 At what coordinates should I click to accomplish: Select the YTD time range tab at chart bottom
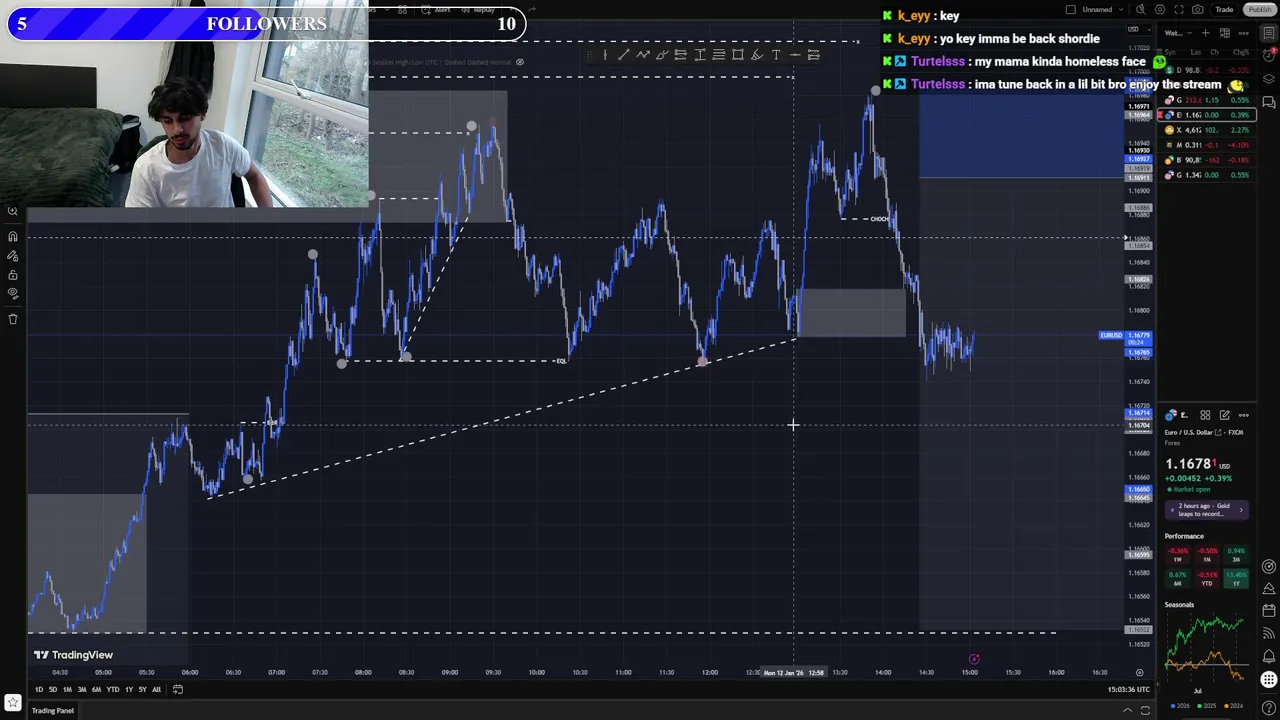click(112, 689)
